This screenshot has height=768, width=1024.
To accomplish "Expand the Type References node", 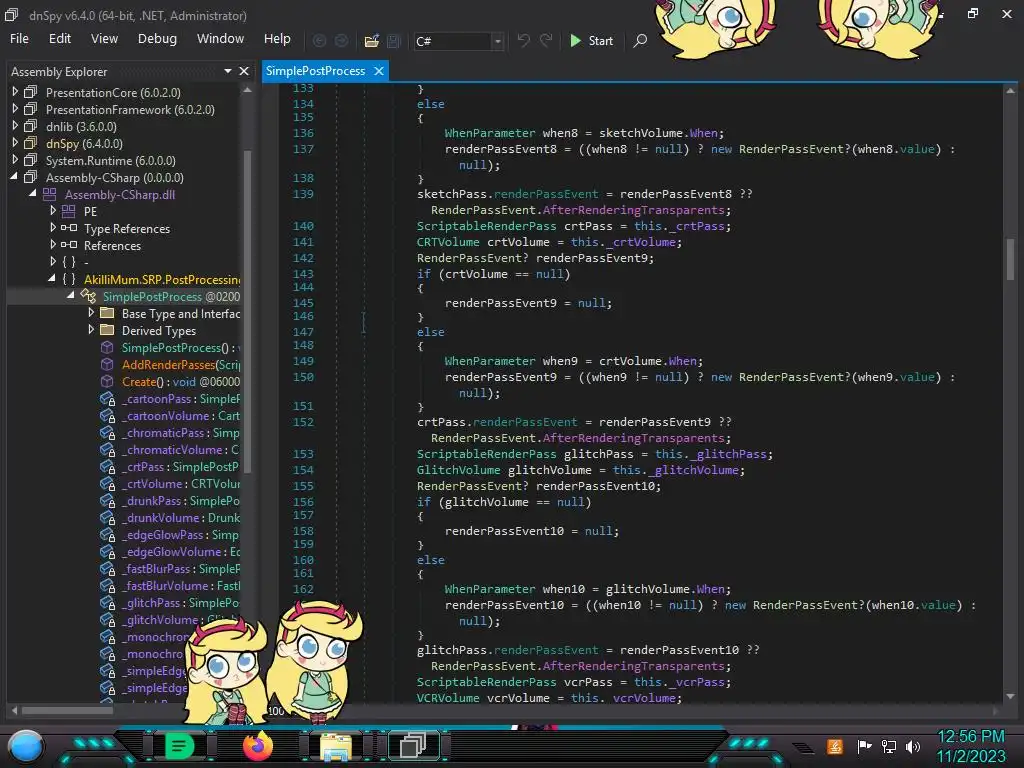I will point(53,228).
